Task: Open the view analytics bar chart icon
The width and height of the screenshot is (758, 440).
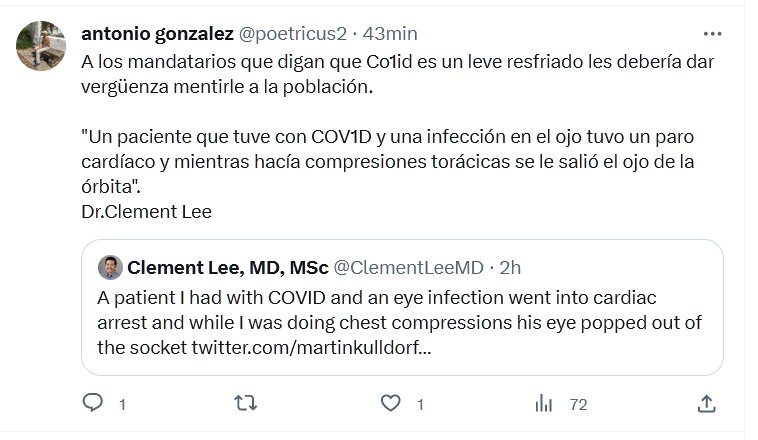Action: (x=545, y=403)
